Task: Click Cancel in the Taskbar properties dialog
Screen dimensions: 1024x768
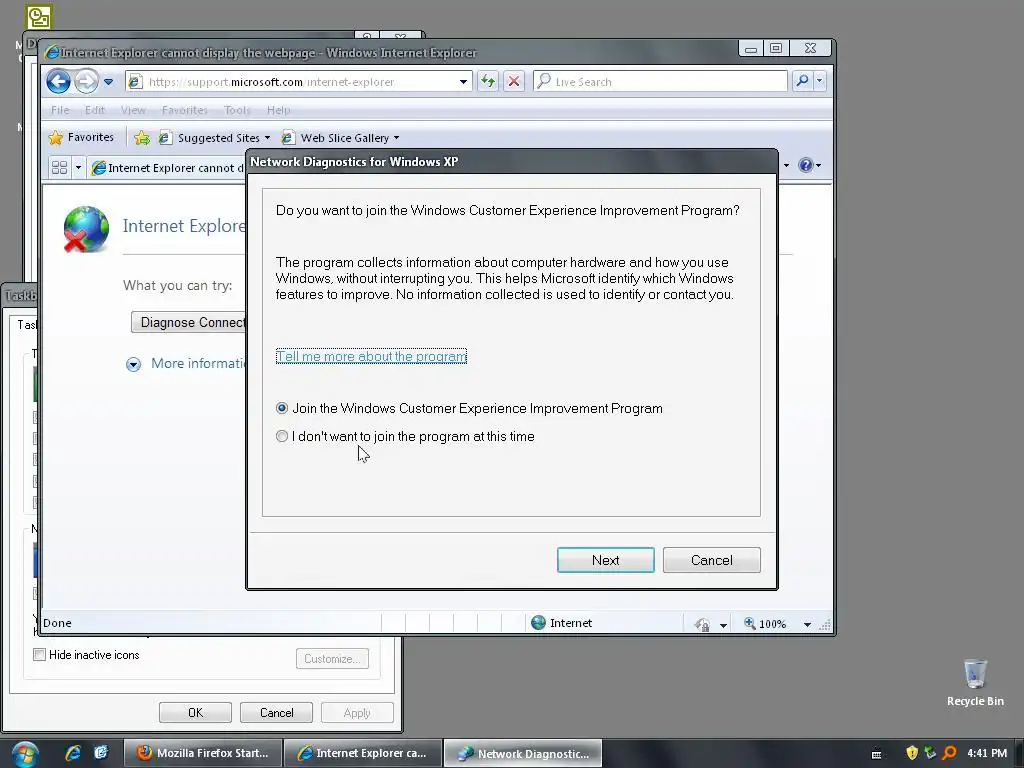Action: [x=276, y=712]
